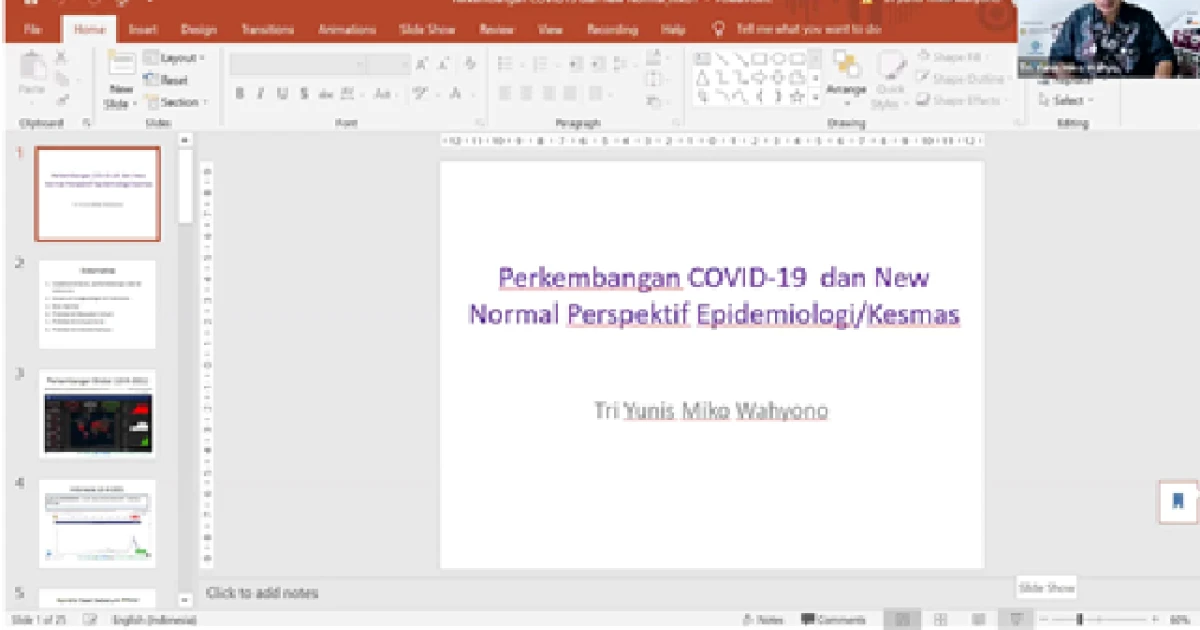Open the Shape Effects dropdown

click(962, 101)
